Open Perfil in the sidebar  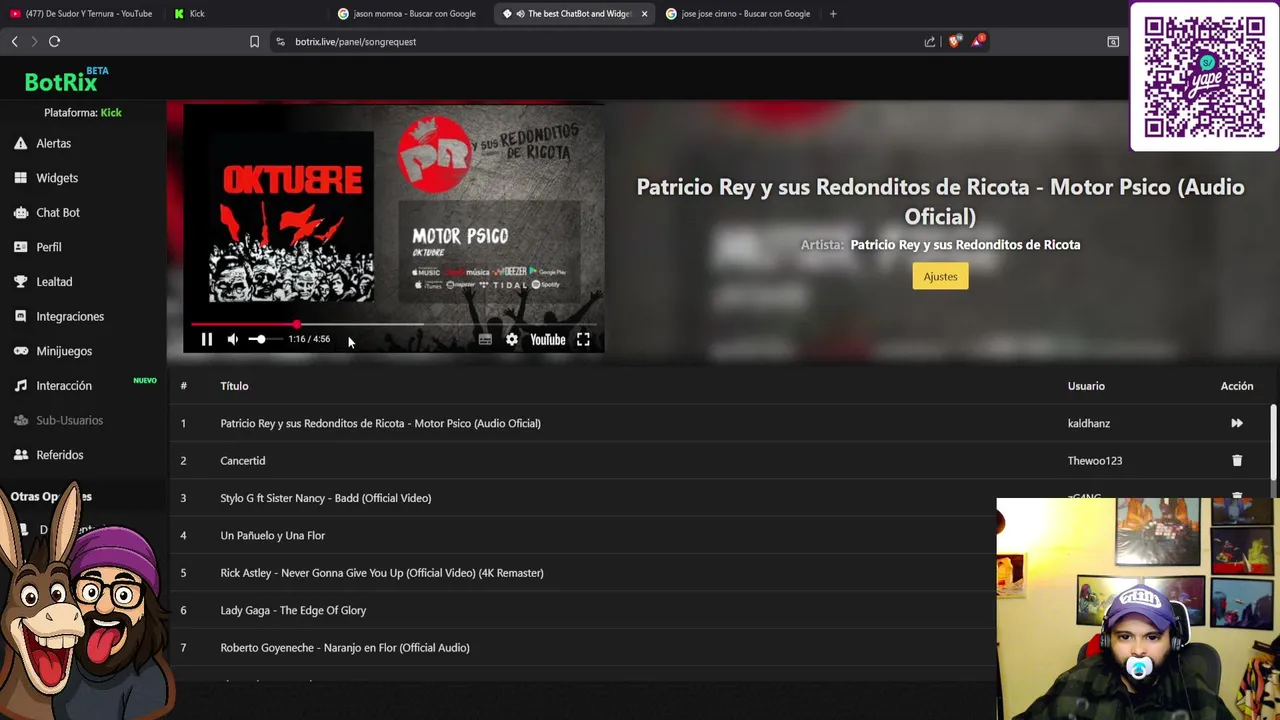49,247
